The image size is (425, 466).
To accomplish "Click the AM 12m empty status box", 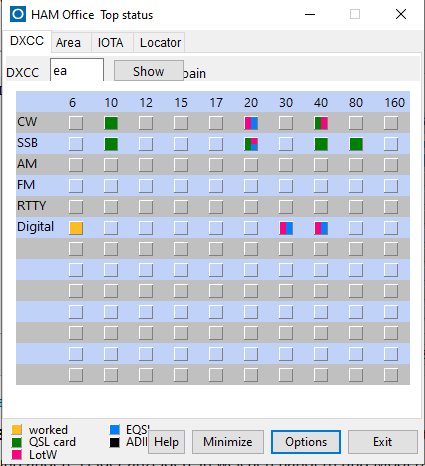I will [146, 165].
